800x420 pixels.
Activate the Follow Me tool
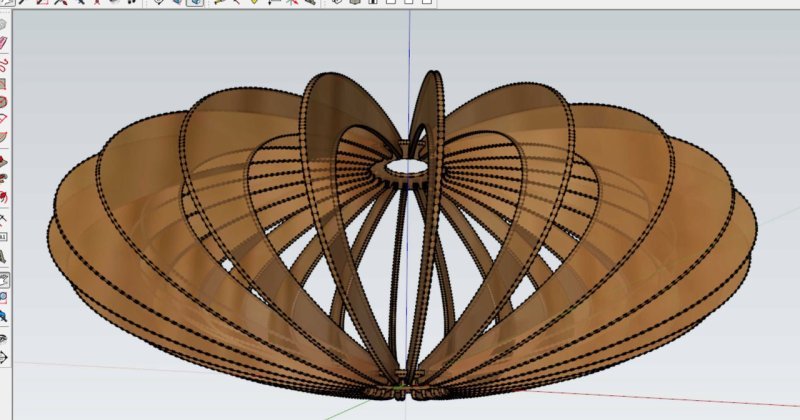(3, 179)
